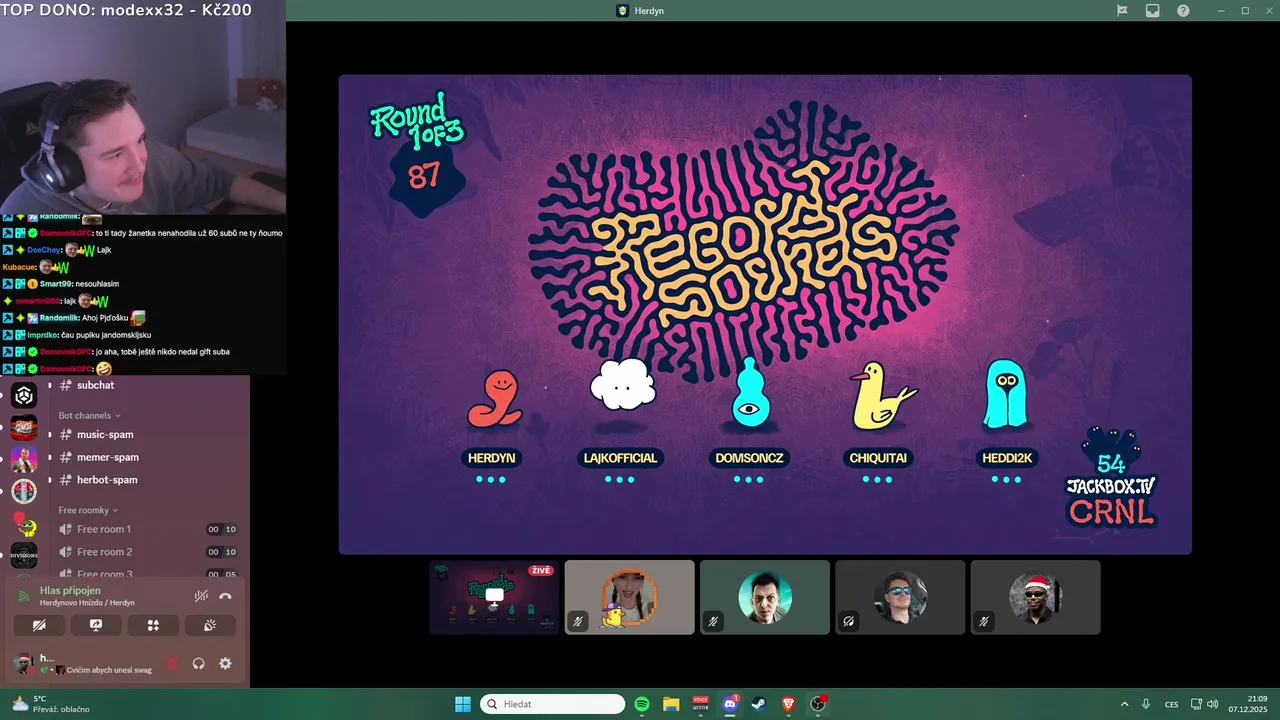Open Spotify from the taskbar
Screen dimensions: 1280x720
pos(642,704)
